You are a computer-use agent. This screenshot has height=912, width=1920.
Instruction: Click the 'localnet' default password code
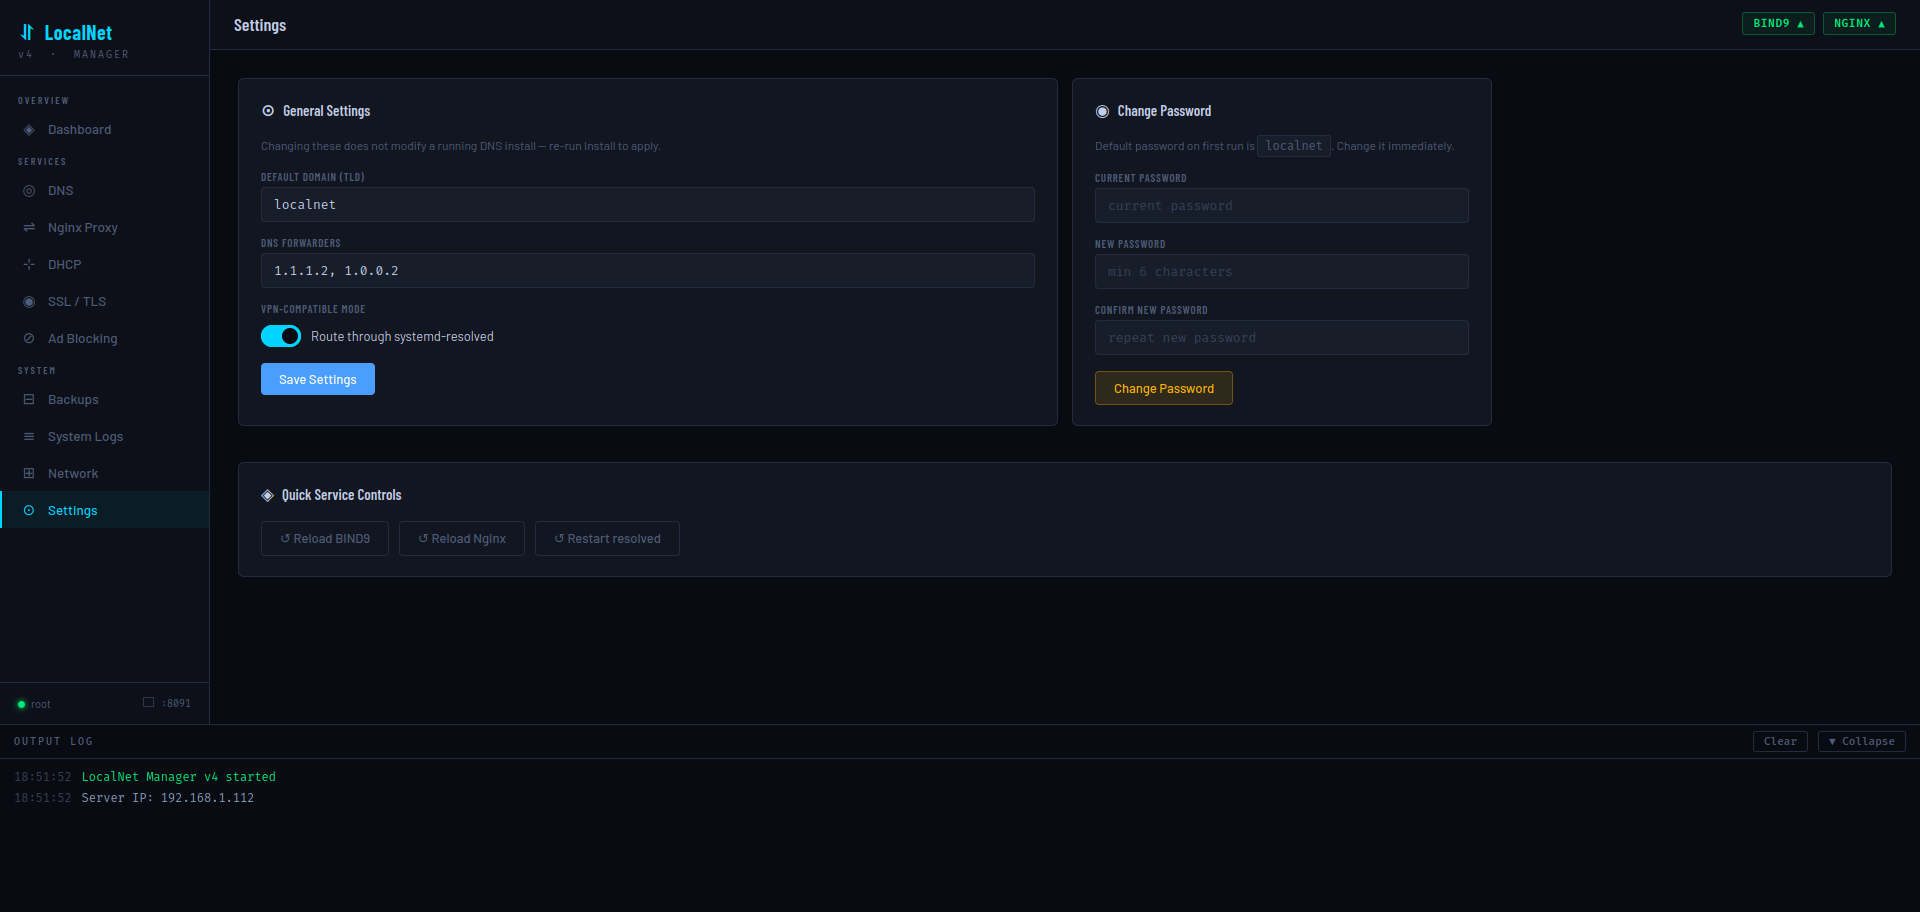pyautogui.click(x=1294, y=146)
